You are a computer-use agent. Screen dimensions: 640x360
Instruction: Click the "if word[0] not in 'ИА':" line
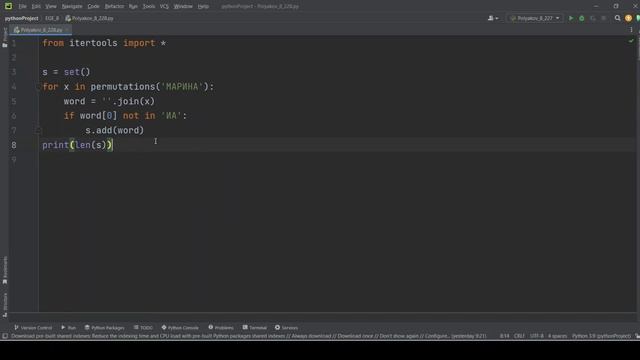(x=125, y=116)
